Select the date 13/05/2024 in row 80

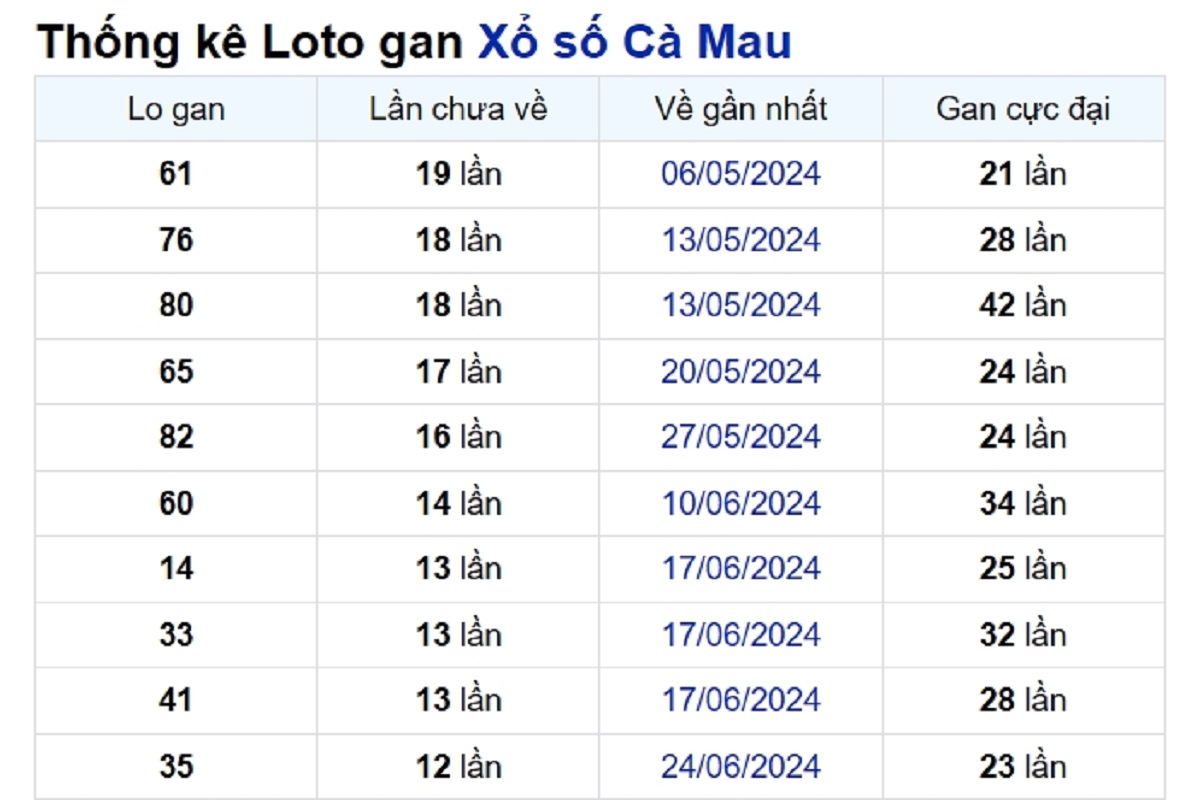pos(741,305)
